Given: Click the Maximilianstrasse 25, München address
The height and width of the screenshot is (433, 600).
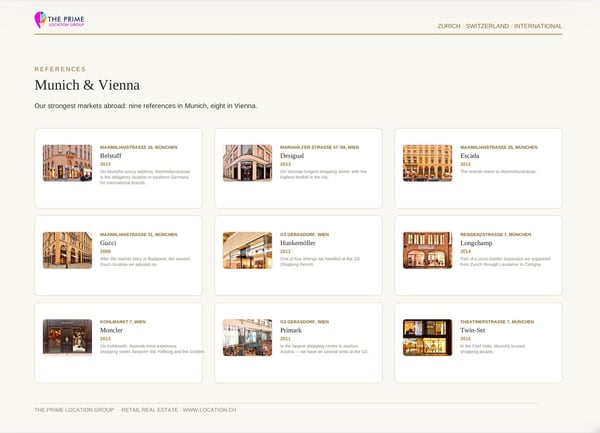Looking at the screenshot, I should (x=499, y=147).
